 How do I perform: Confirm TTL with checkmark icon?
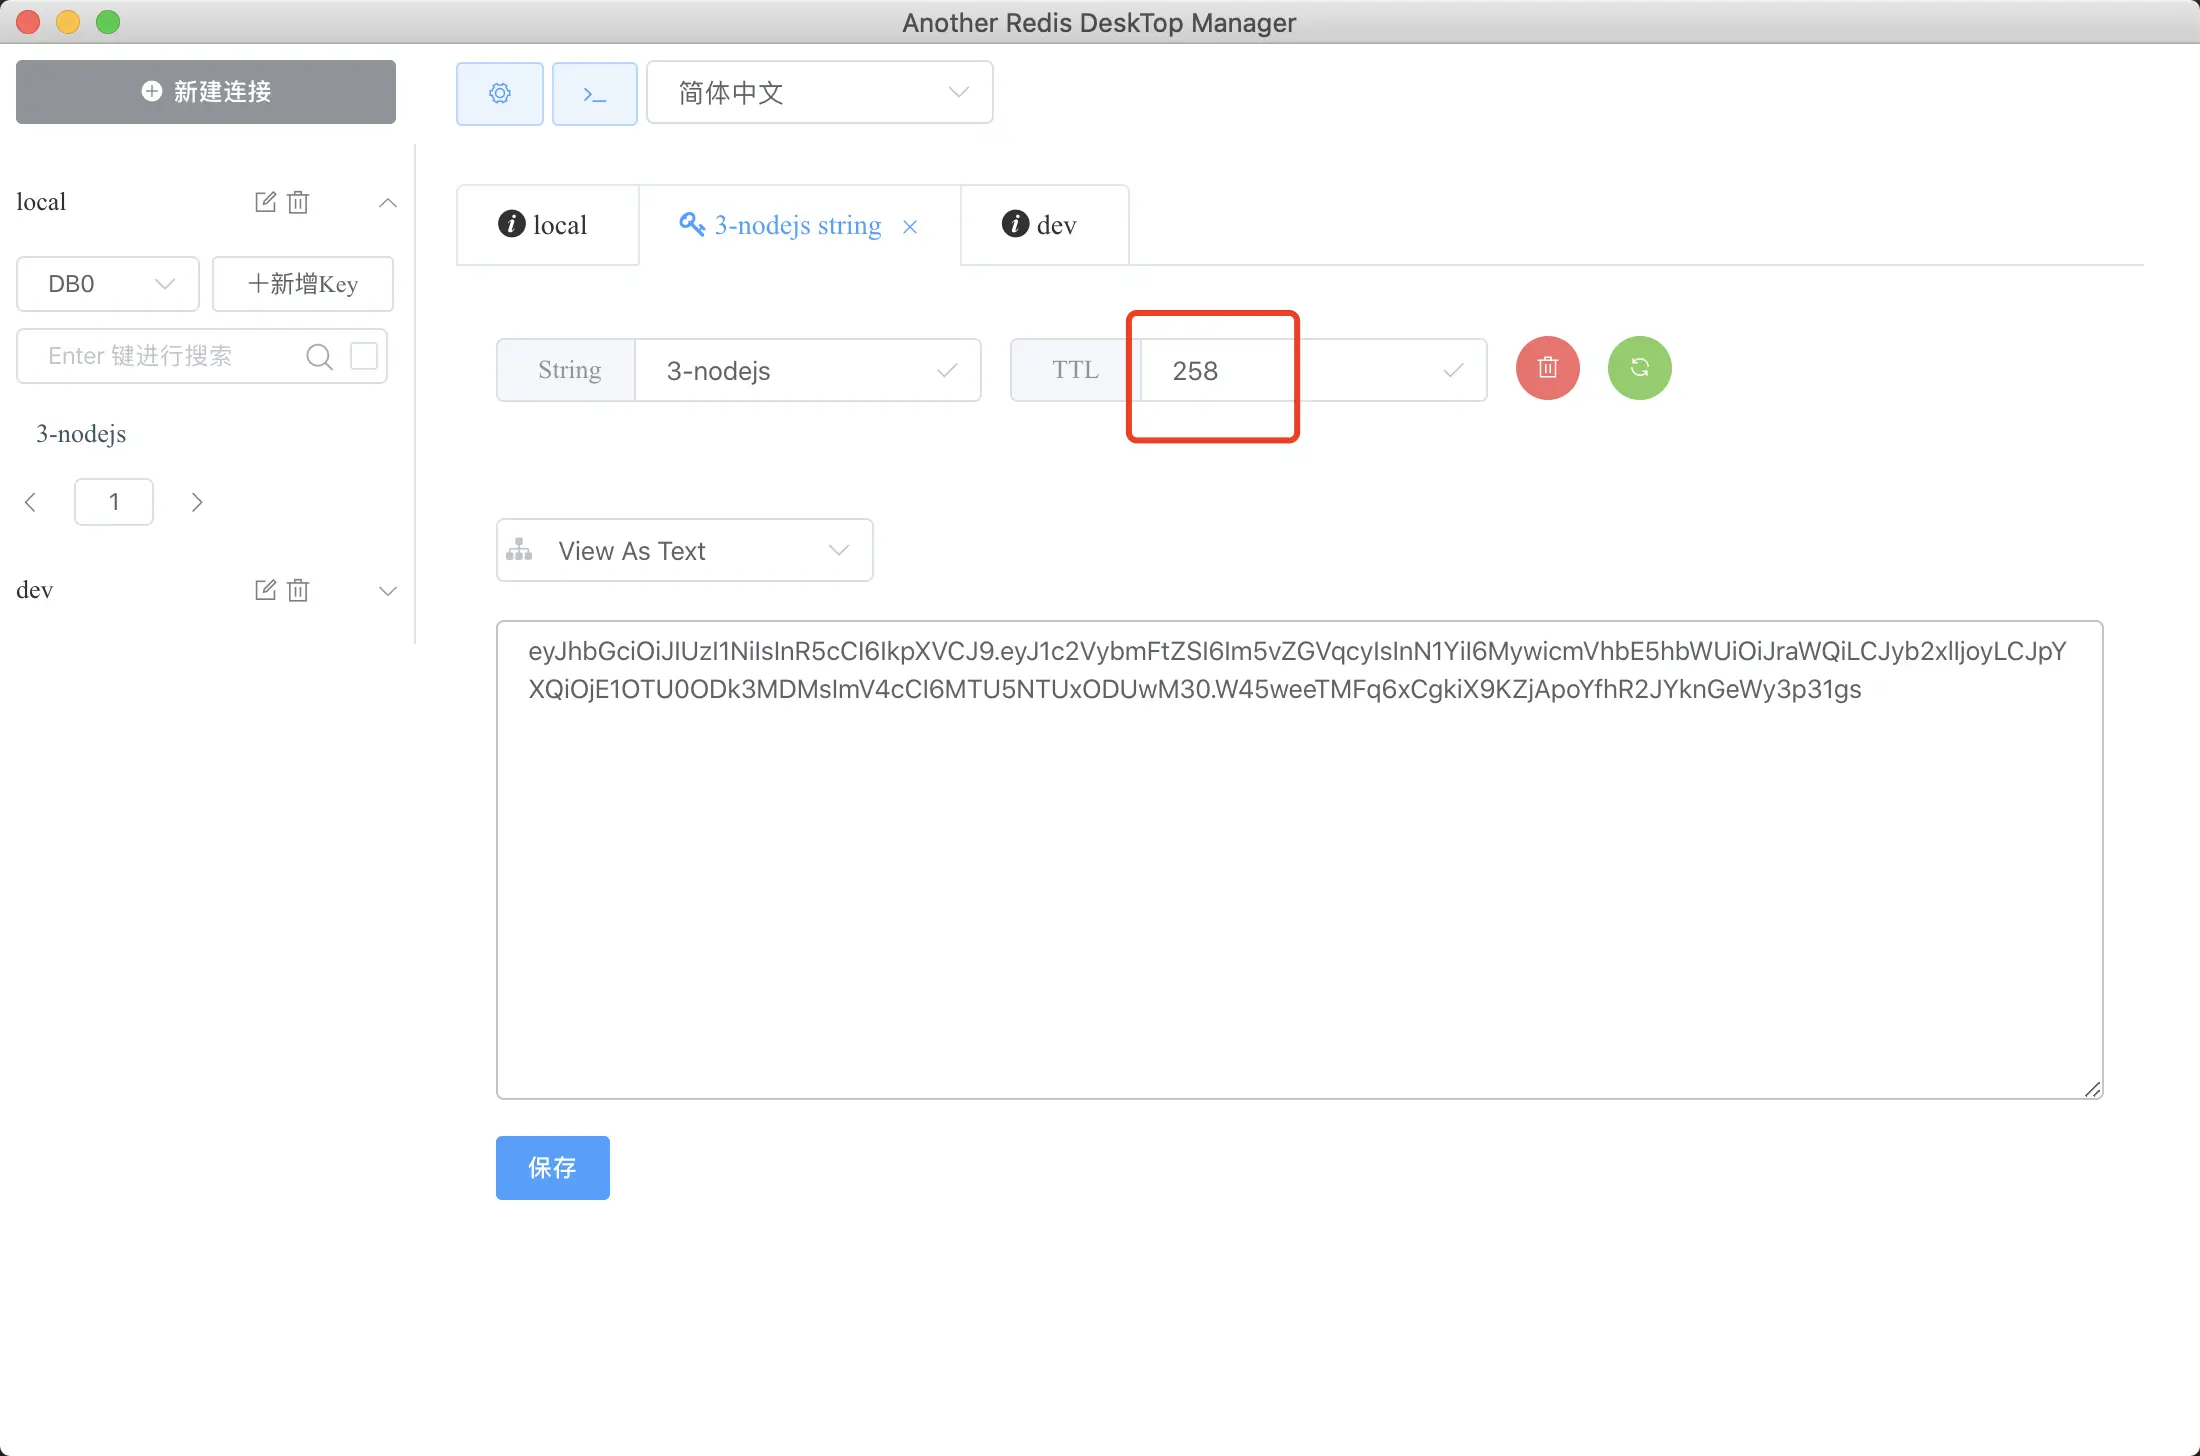[1453, 371]
